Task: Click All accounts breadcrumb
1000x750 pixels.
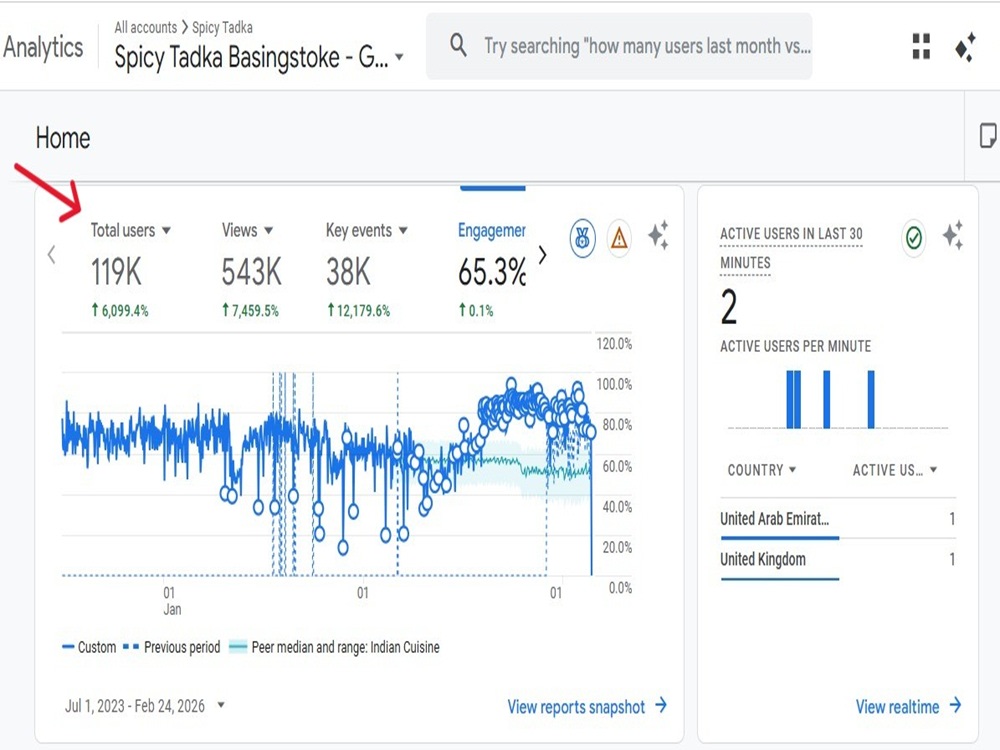Action: 145,27
